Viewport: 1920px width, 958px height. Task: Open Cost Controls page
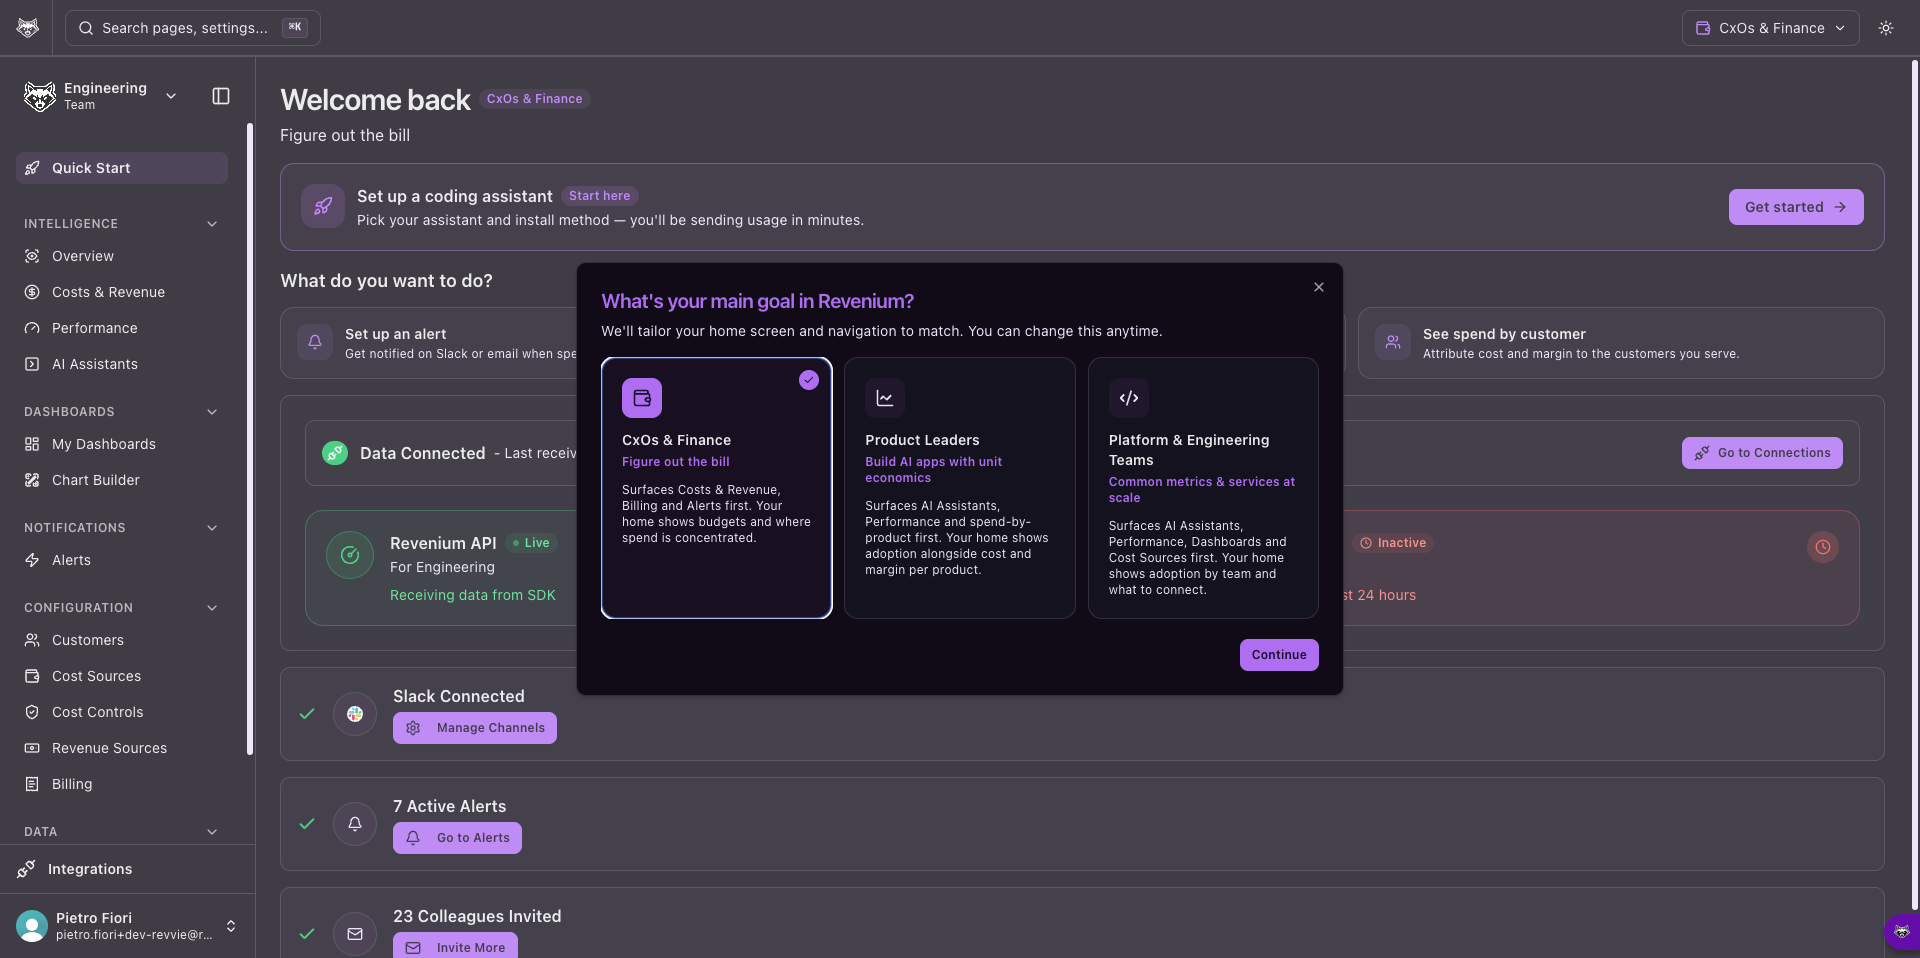(x=122, y=712)
